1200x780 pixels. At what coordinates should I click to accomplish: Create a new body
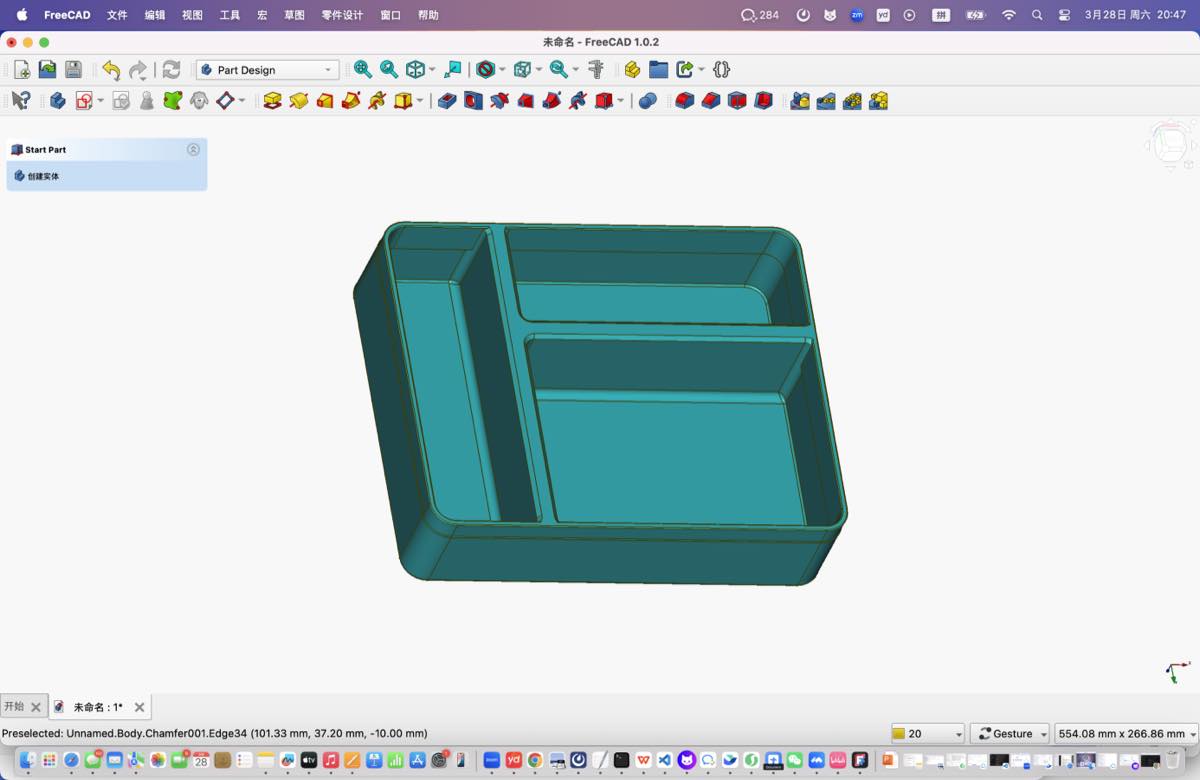point(58,101)
